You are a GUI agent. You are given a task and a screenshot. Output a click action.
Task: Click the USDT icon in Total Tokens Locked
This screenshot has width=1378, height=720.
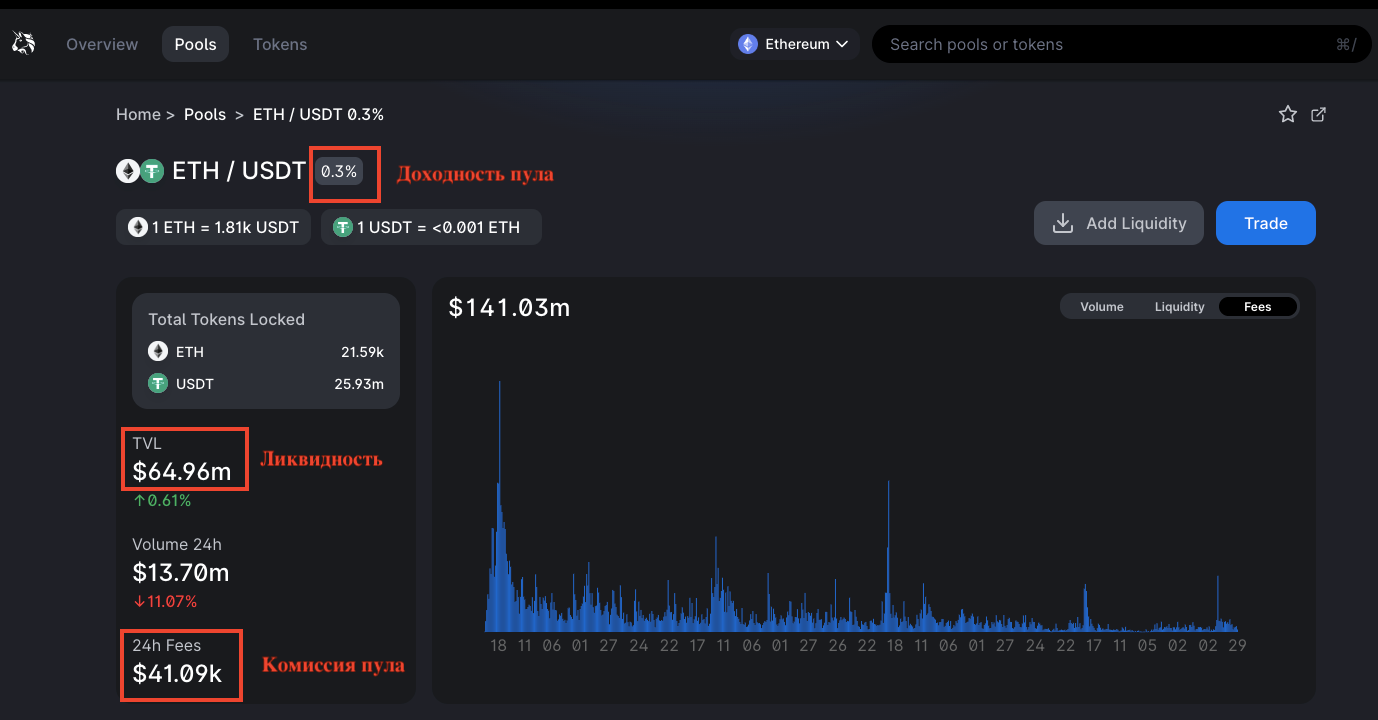(158, 383)
